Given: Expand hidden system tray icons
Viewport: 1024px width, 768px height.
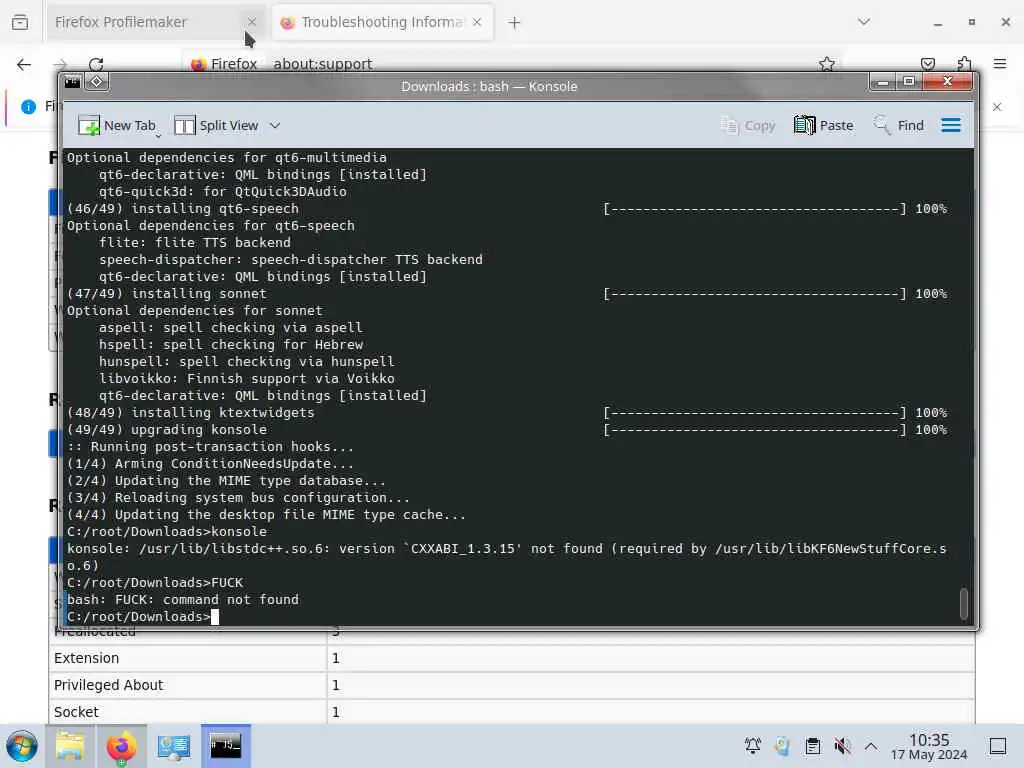Looking at the screenshot, I should tap(871, 746).
